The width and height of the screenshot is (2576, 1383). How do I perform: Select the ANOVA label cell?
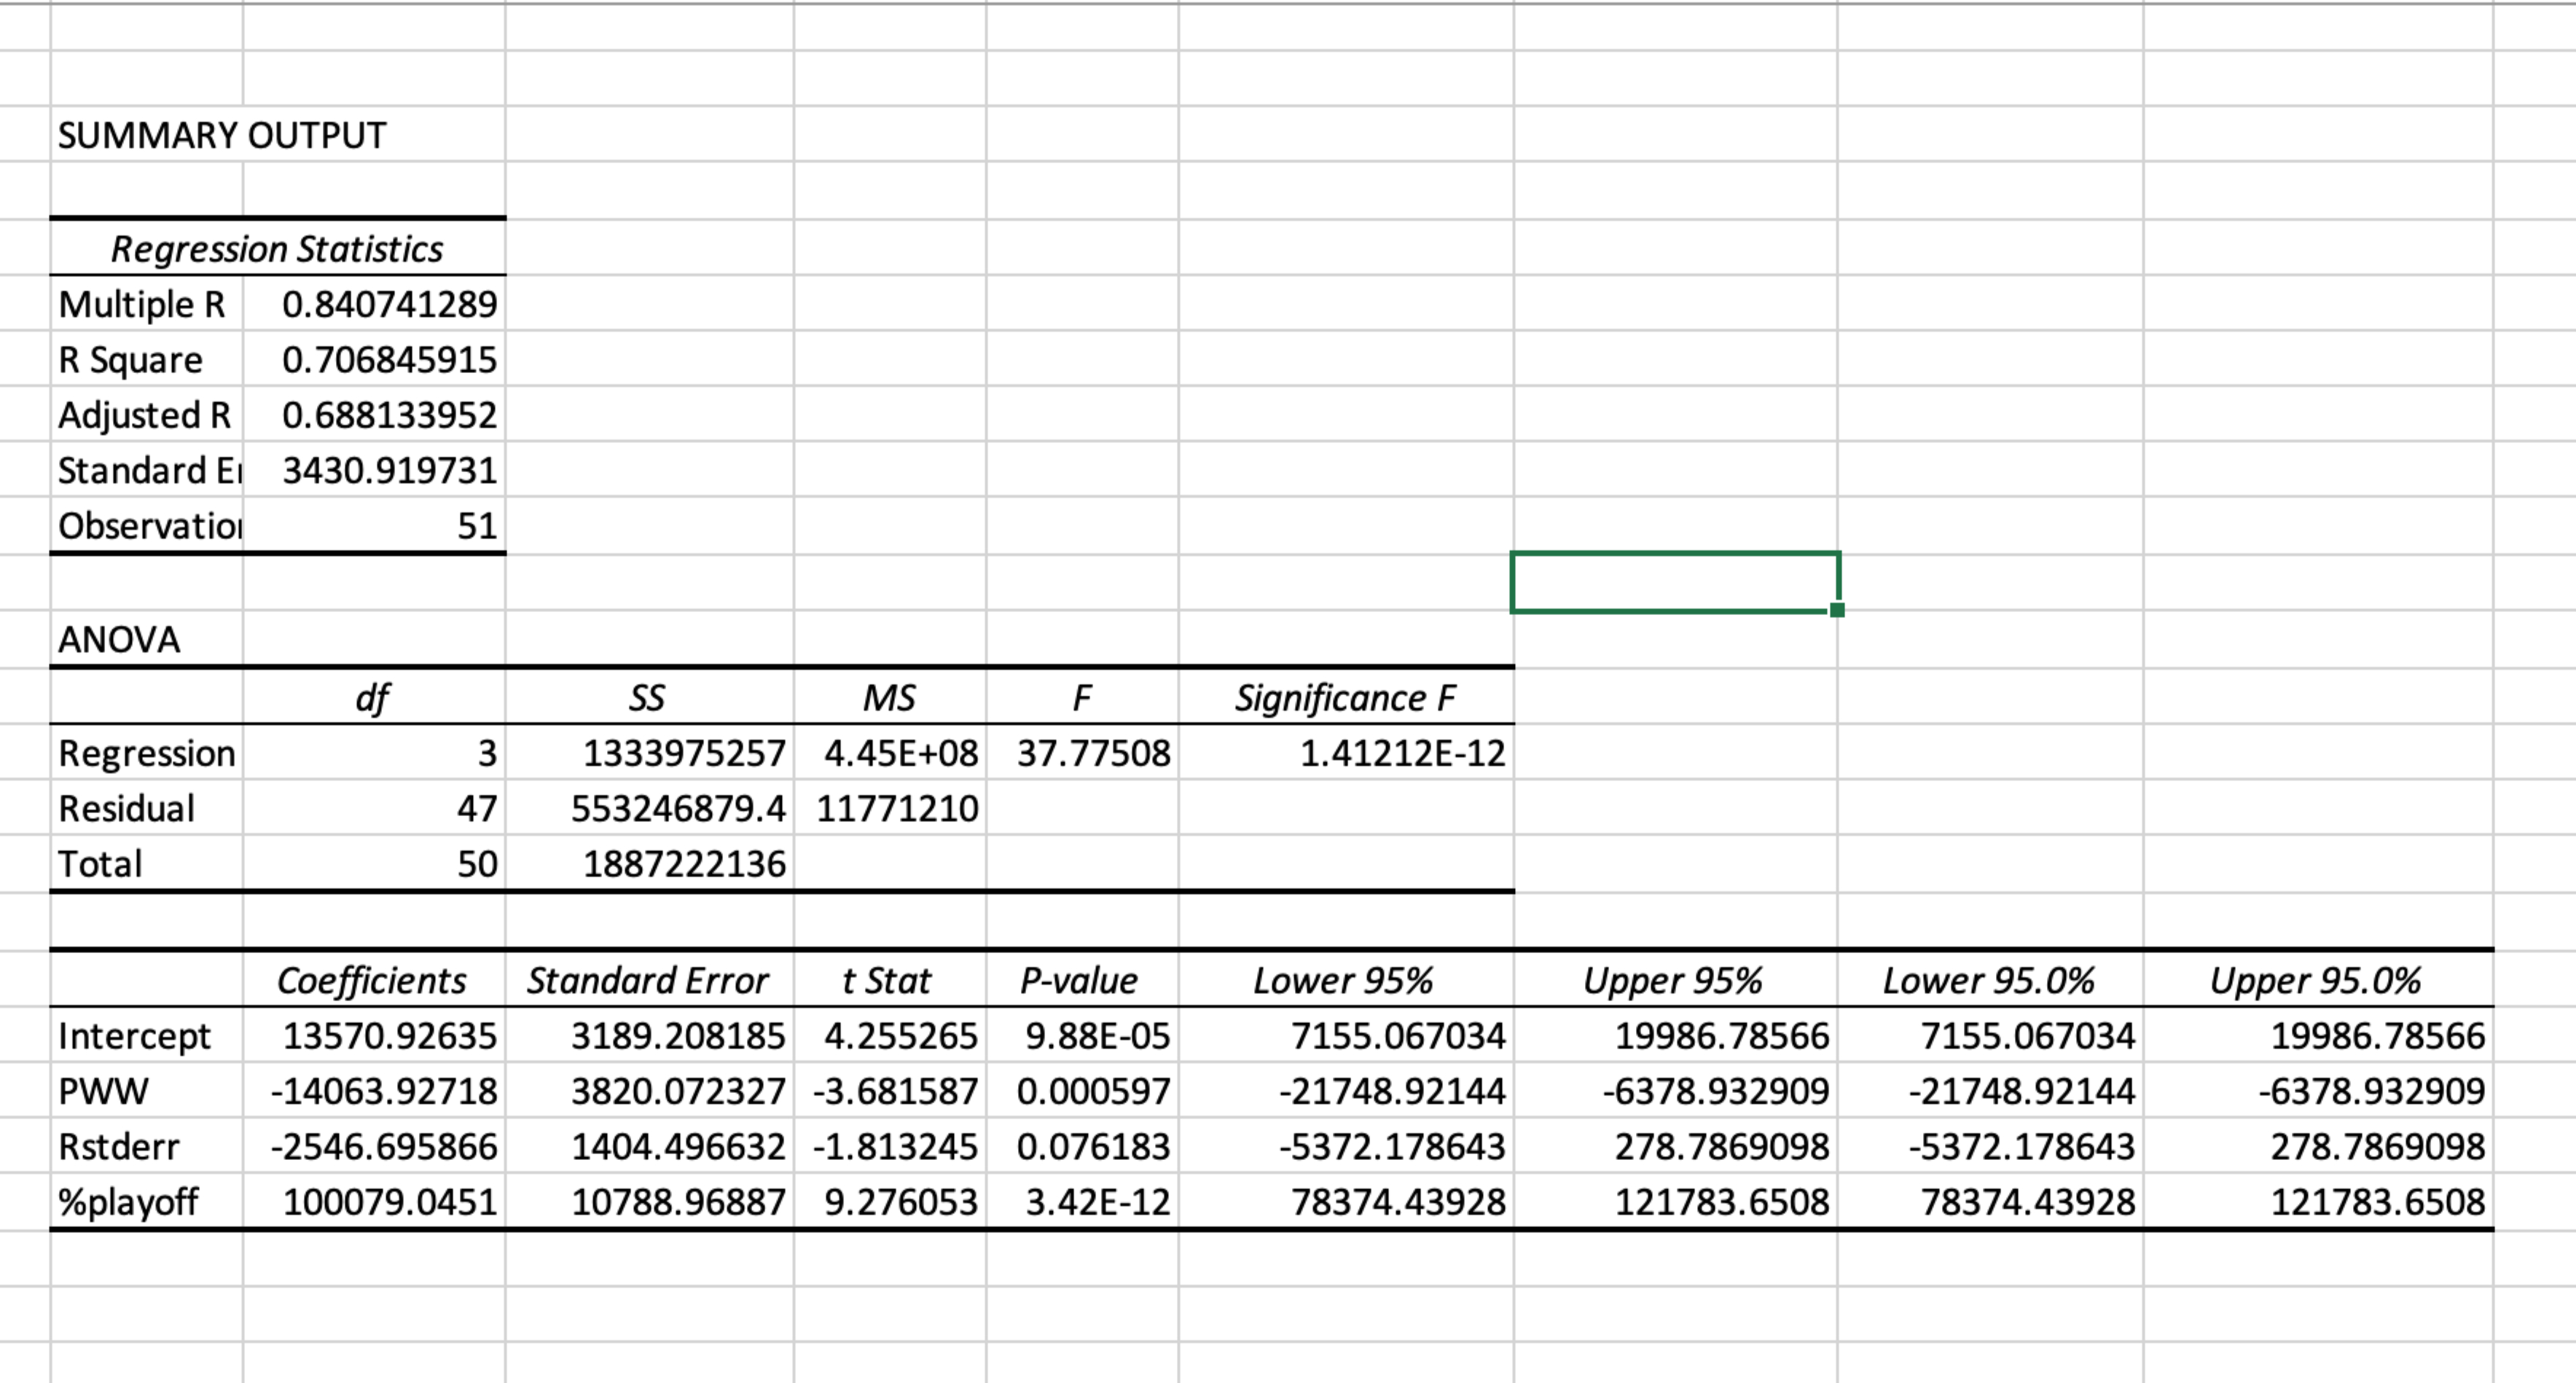pos(146,639)
